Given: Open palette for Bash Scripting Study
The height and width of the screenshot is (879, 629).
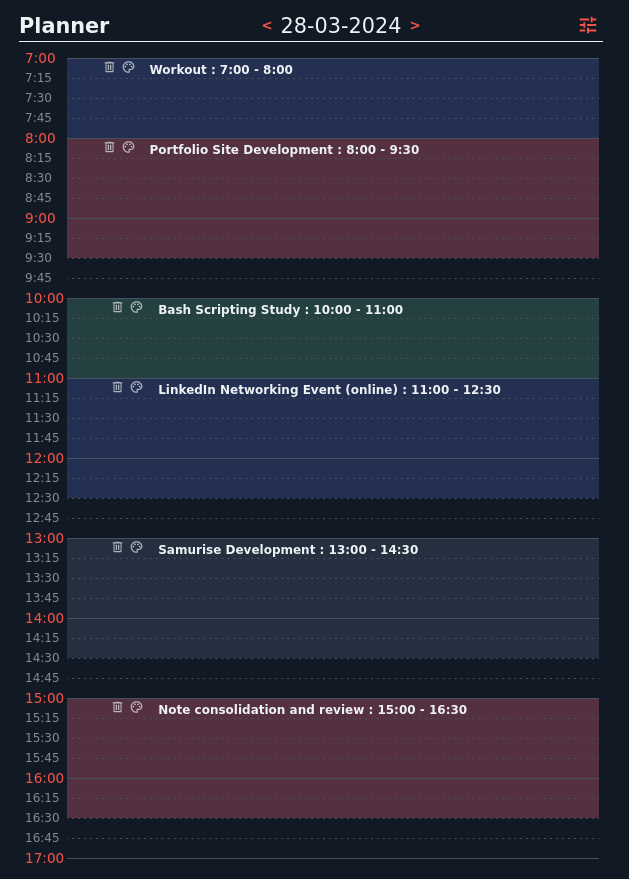Looking at the screenshot, I should [x=136, y=307].
